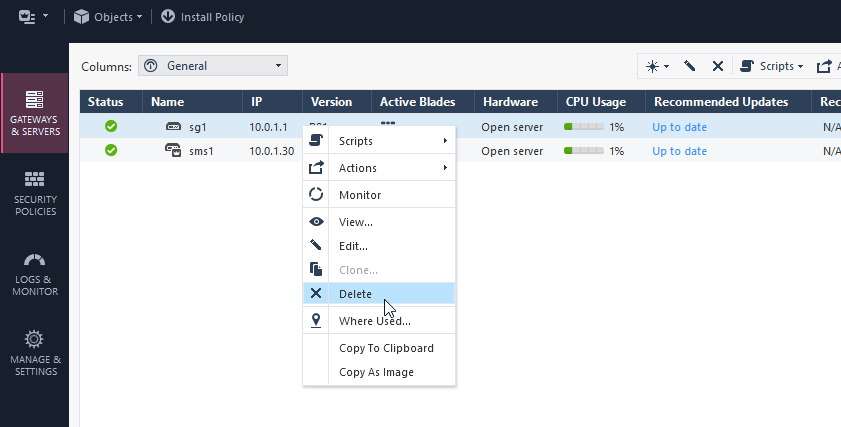Sort by the Hardware column header
This screenshot has height=427, width=841.
click(x=515, y=102)
